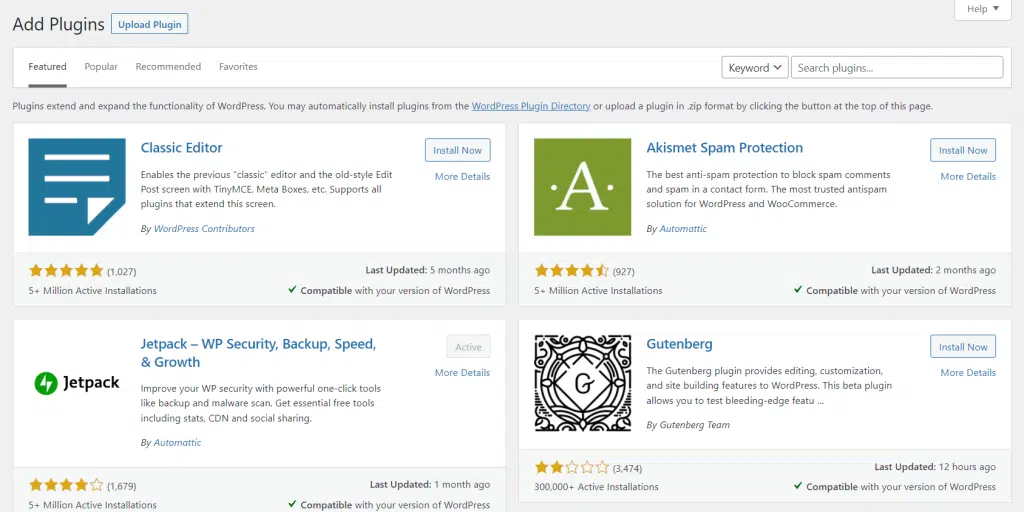The width and height of the screenshot is (1024, 512).
Task: Click 'Last Updated: 5 months ago' text
Action: (x=427, y=270)
